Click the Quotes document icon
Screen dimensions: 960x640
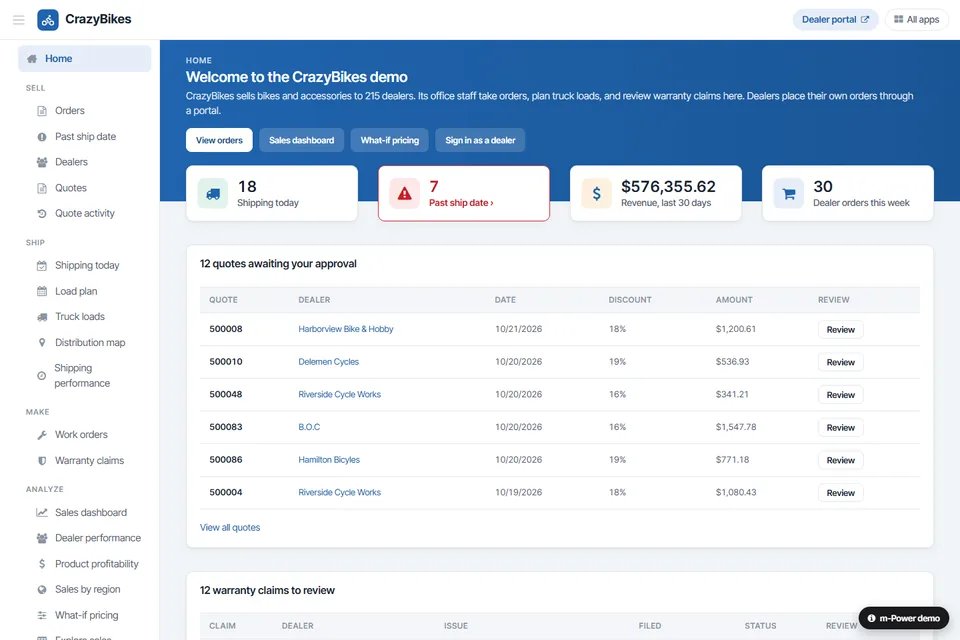[42, 188]
